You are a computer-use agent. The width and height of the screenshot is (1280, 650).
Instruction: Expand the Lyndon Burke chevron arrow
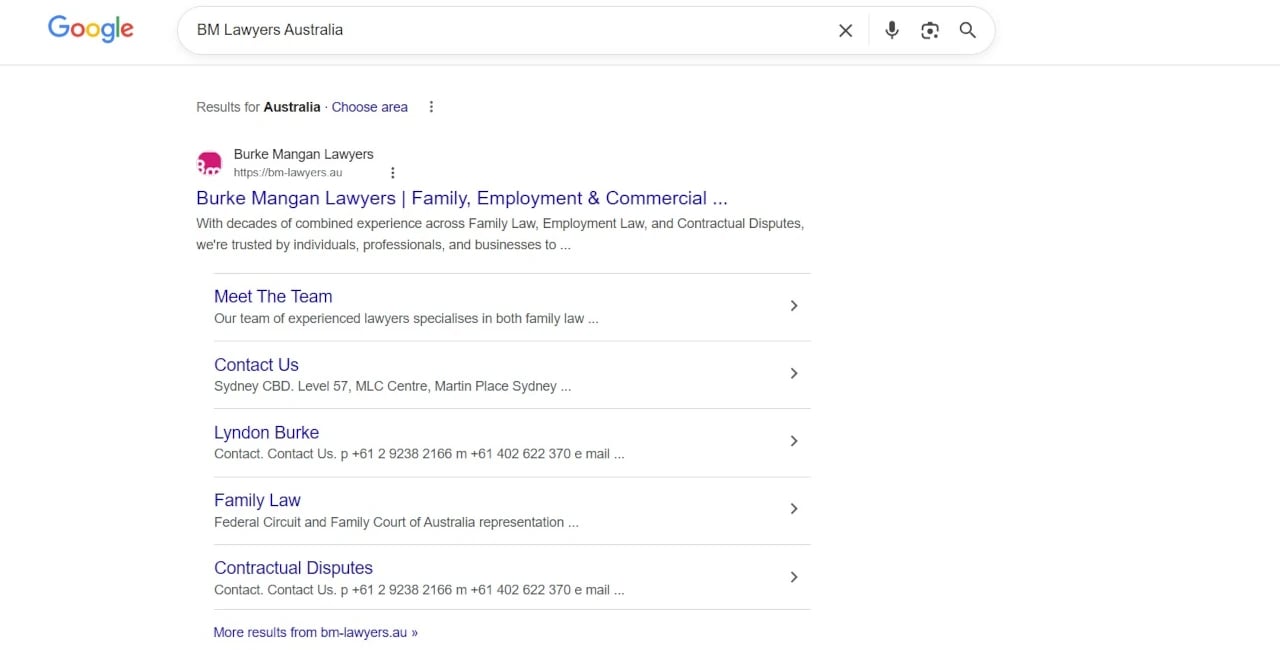point(794,441)
